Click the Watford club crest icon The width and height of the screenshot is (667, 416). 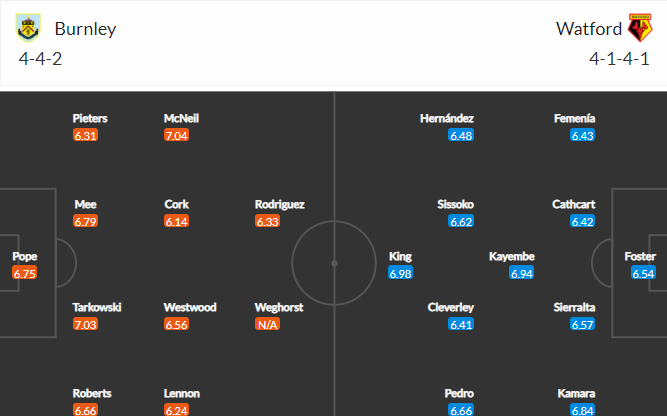click(x=640, y=28)
